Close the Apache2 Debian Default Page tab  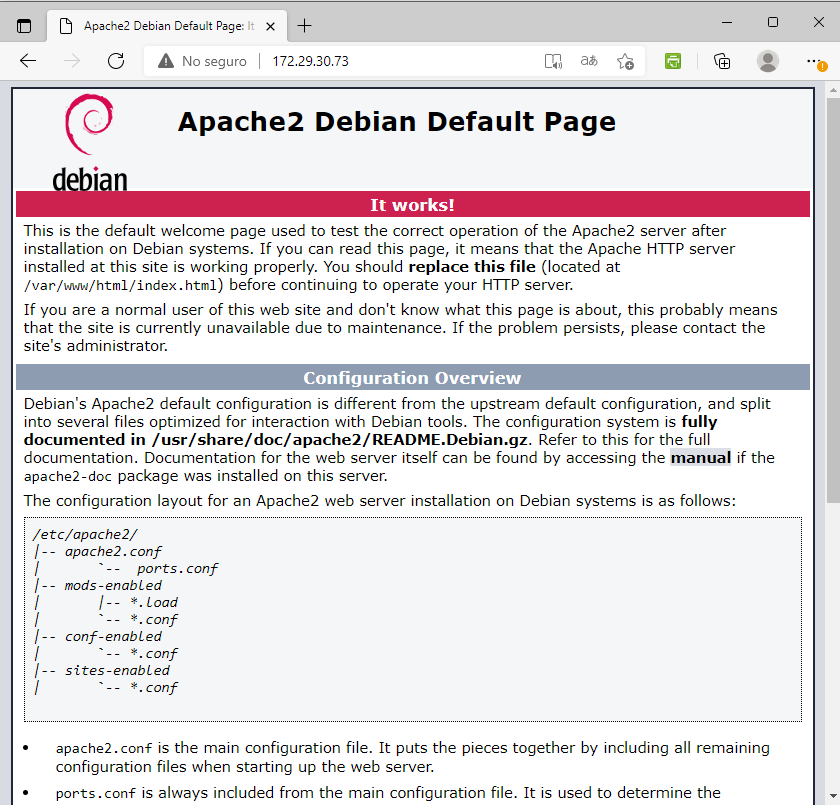pyautogui.click(x=271, y=26)
